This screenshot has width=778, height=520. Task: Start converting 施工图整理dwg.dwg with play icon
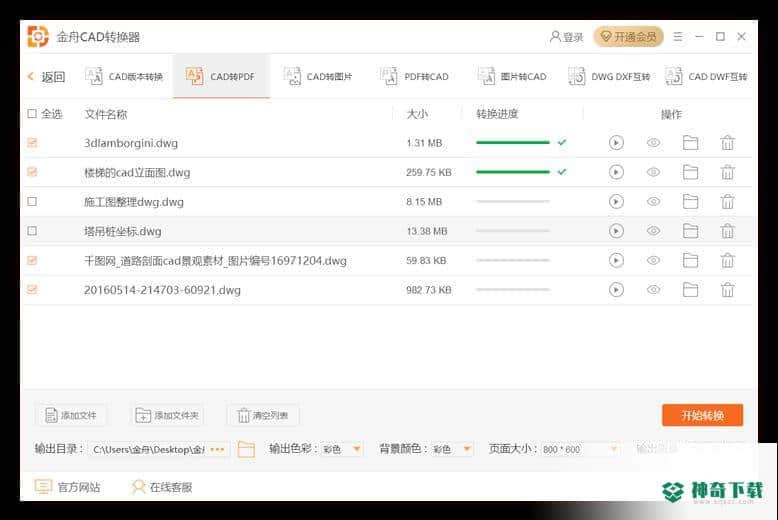point(616,201)
